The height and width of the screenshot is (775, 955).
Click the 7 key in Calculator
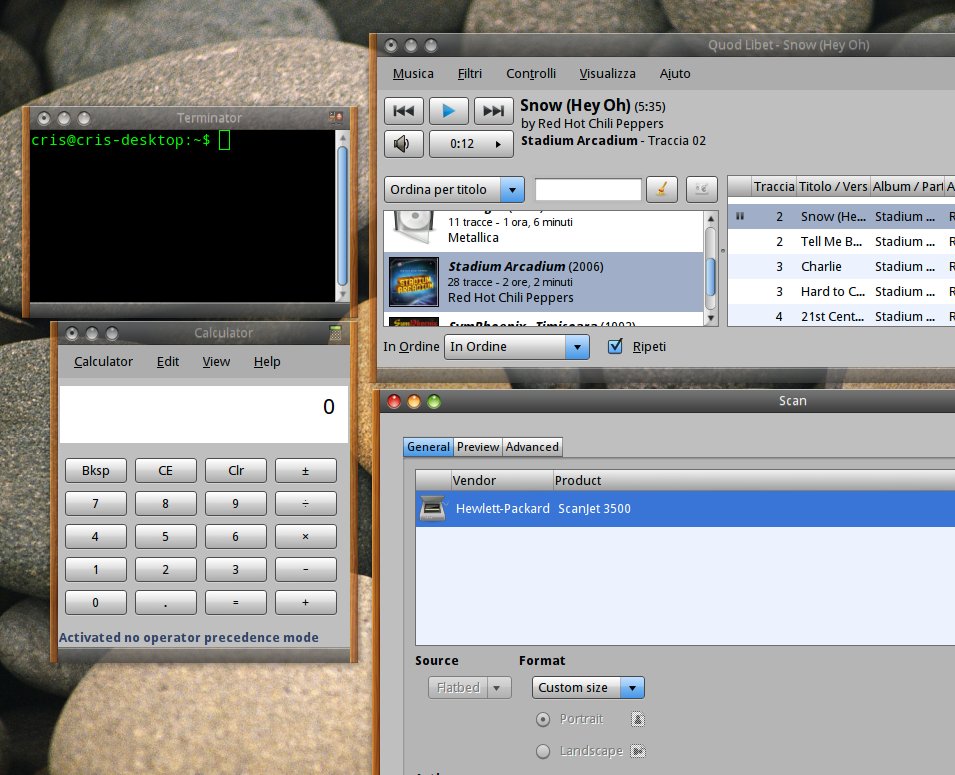pos(96,503)
